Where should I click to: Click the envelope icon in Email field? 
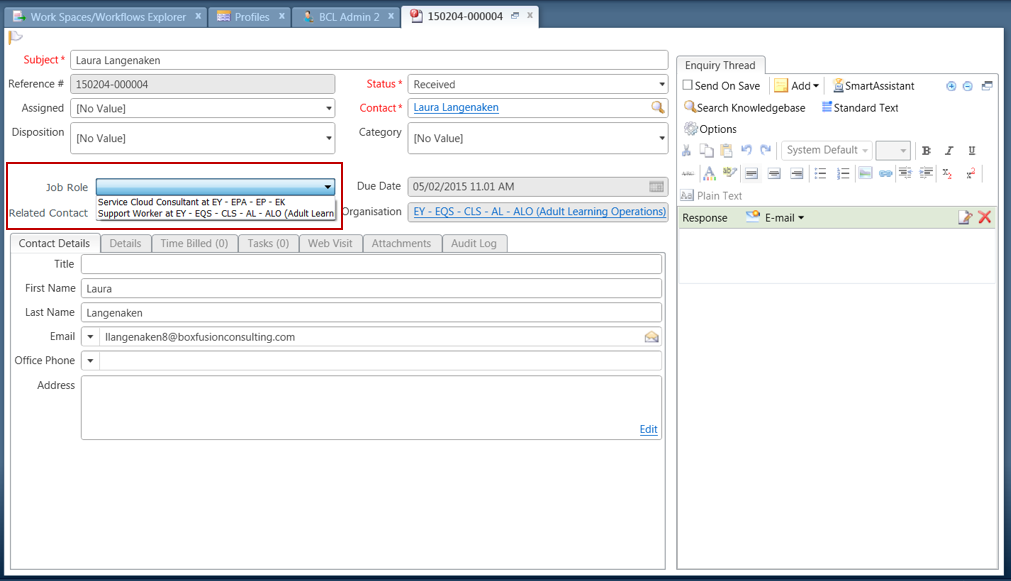pyautogui.click(x=652, y=337)
